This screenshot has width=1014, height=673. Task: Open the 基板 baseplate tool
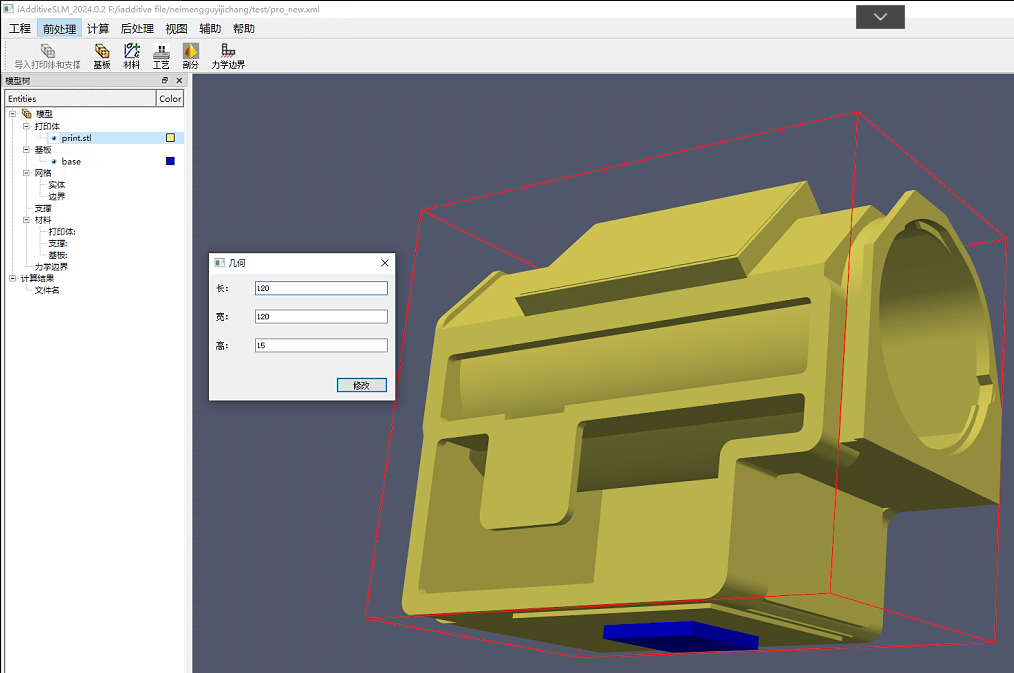coord(102,56)
